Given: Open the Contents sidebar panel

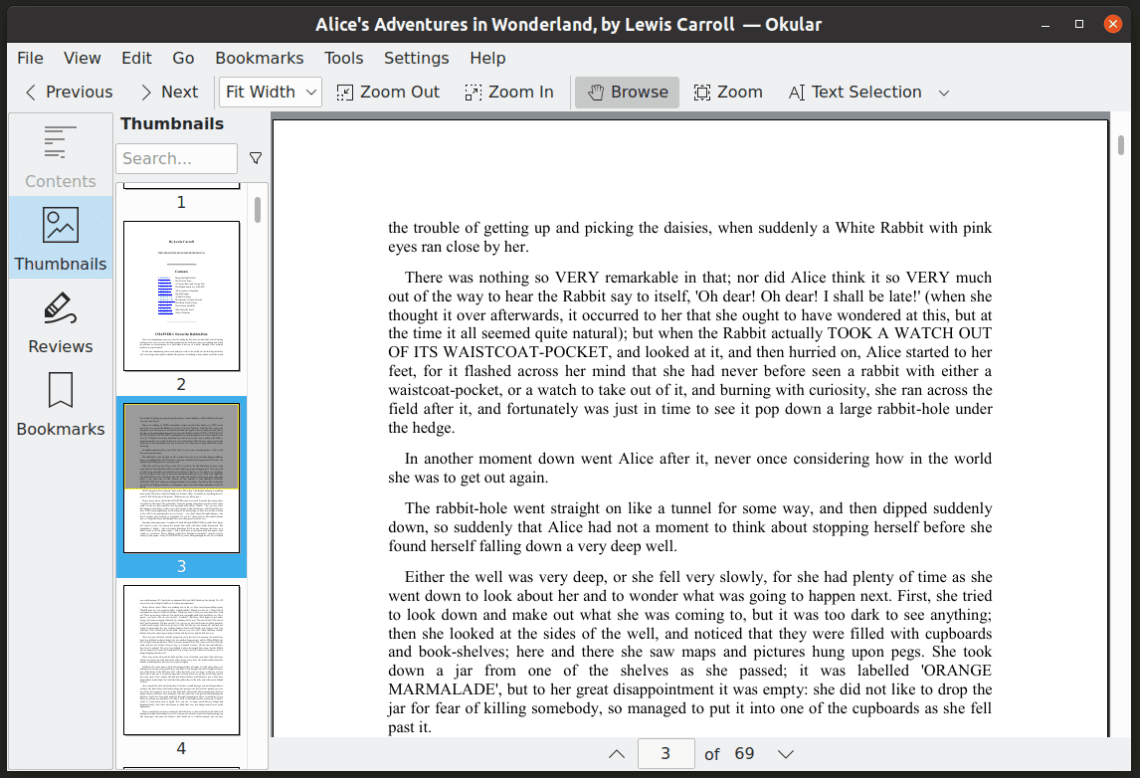Looking at the screenshot, I should [60, 155].
